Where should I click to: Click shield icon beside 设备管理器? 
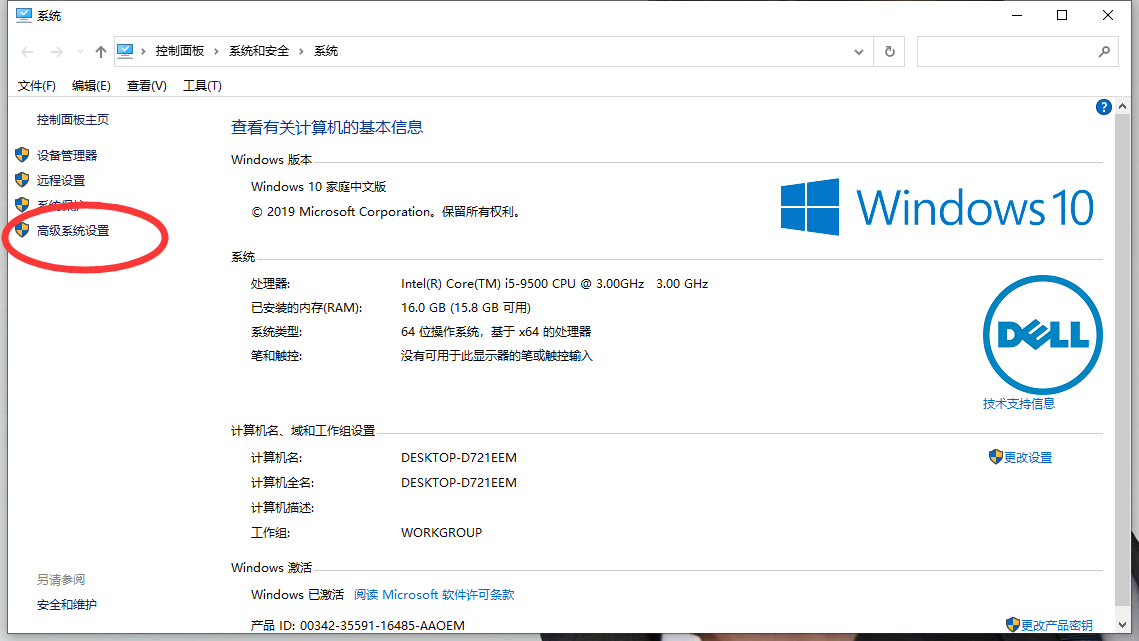click(x=22, y=155)
